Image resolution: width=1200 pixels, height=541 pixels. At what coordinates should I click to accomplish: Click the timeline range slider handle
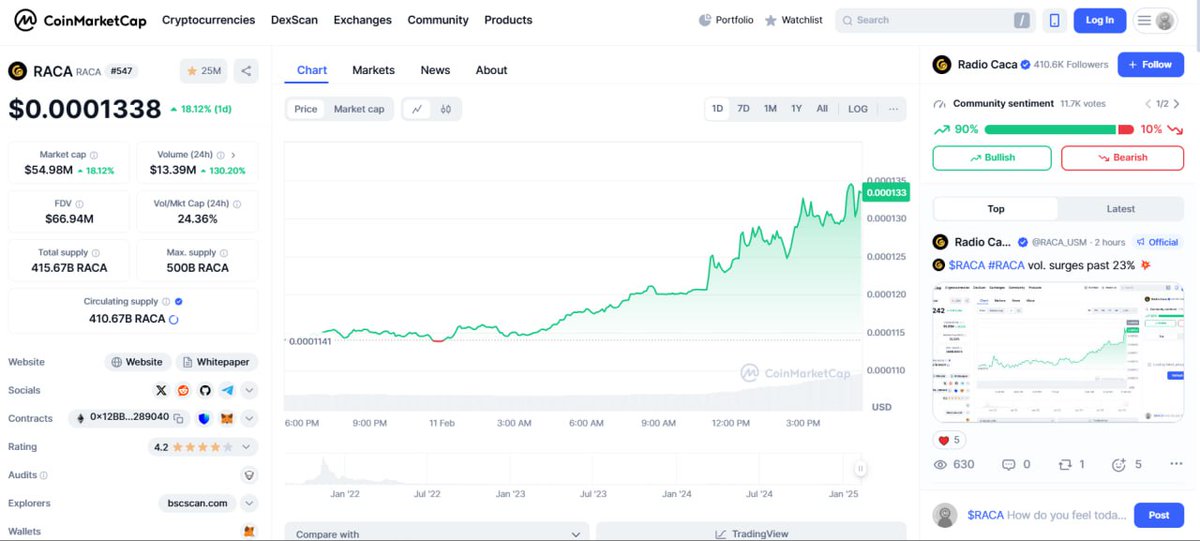click(x=860, y=468)
